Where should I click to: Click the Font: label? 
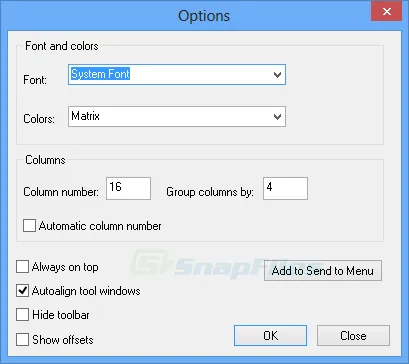click(x=35, y=80)
